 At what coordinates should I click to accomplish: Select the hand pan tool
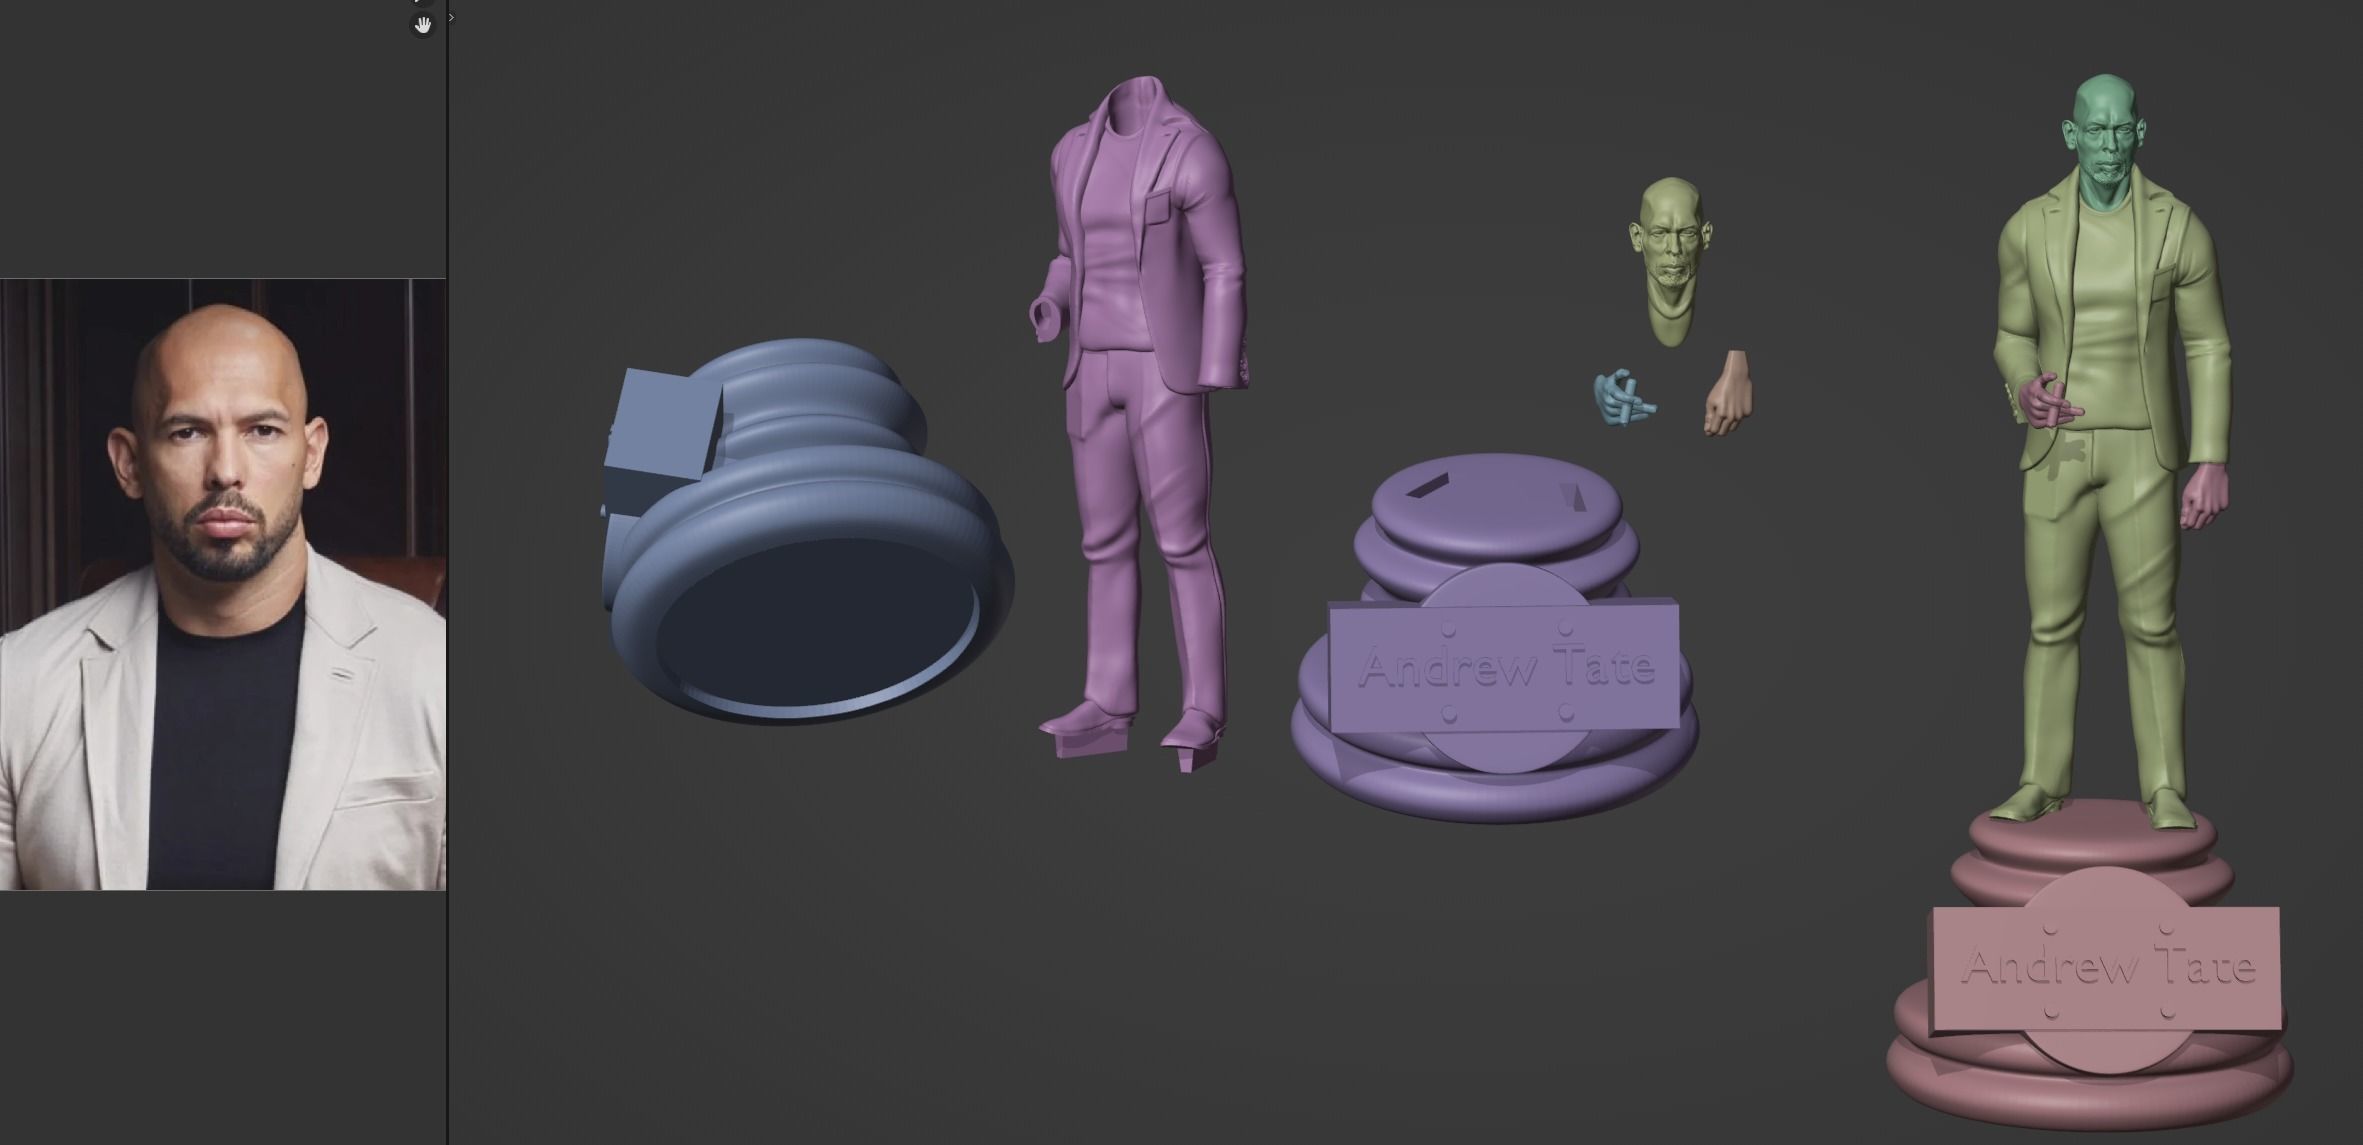click(423, 25)
